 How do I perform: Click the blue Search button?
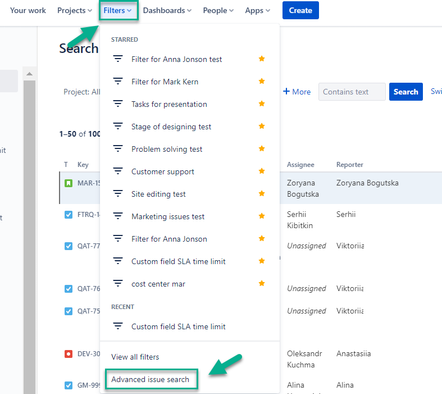(x=406, y=92)
